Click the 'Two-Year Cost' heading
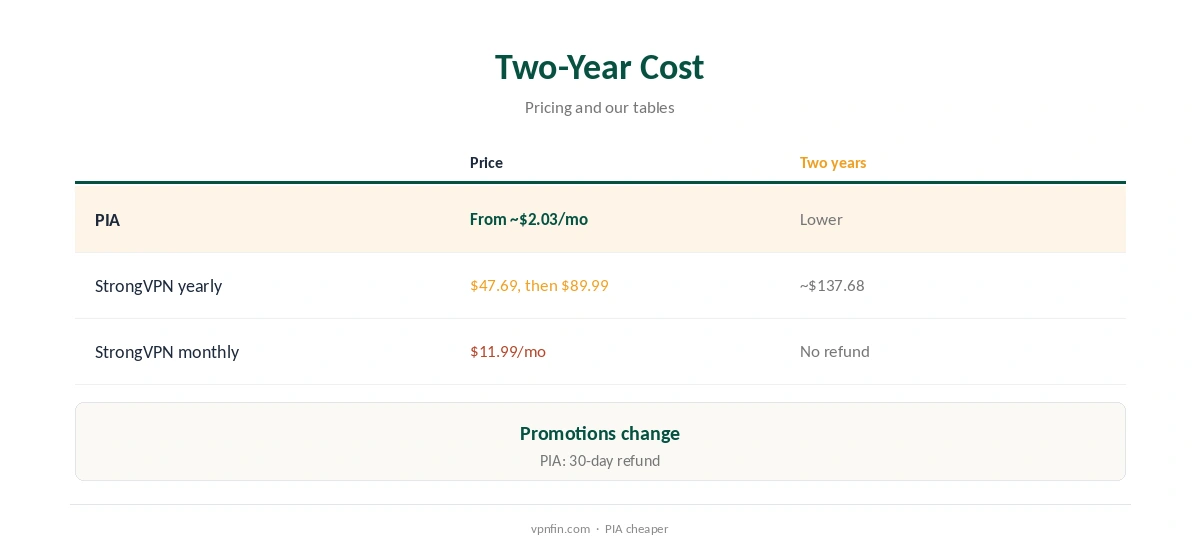Image resolution: width=1200 pixels, height=548 pixels. [599, 67]
